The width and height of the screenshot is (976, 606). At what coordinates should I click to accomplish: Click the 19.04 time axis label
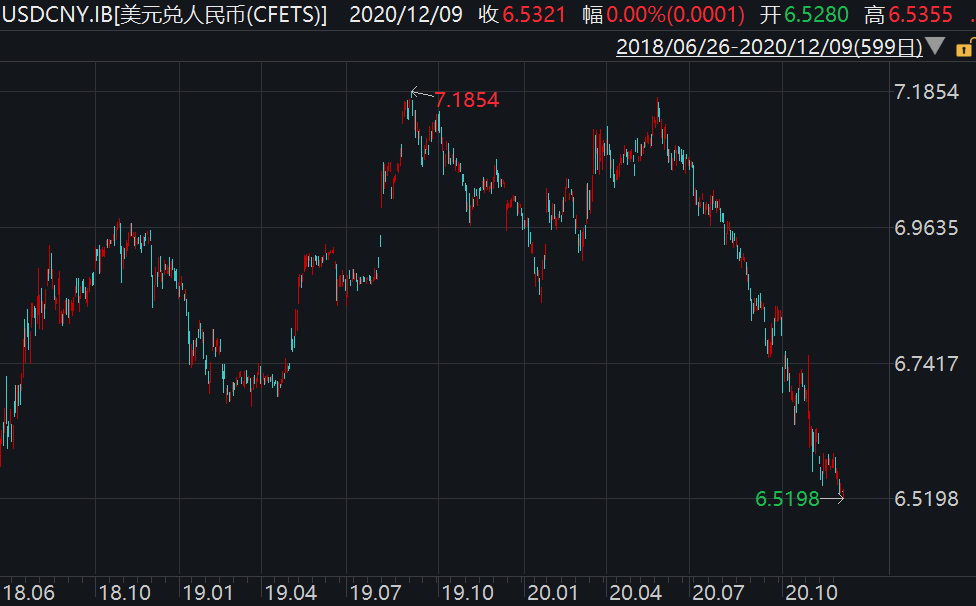[x=291, y=592]
